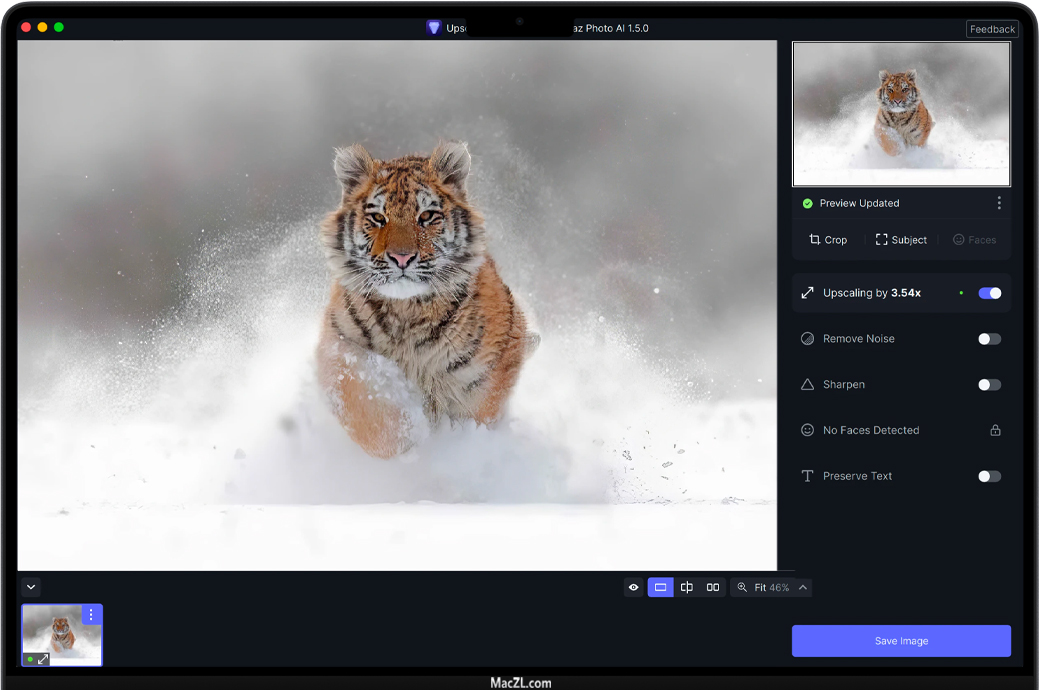Select the Crop tool
The image size is (1040, 690).
(828, 240)
